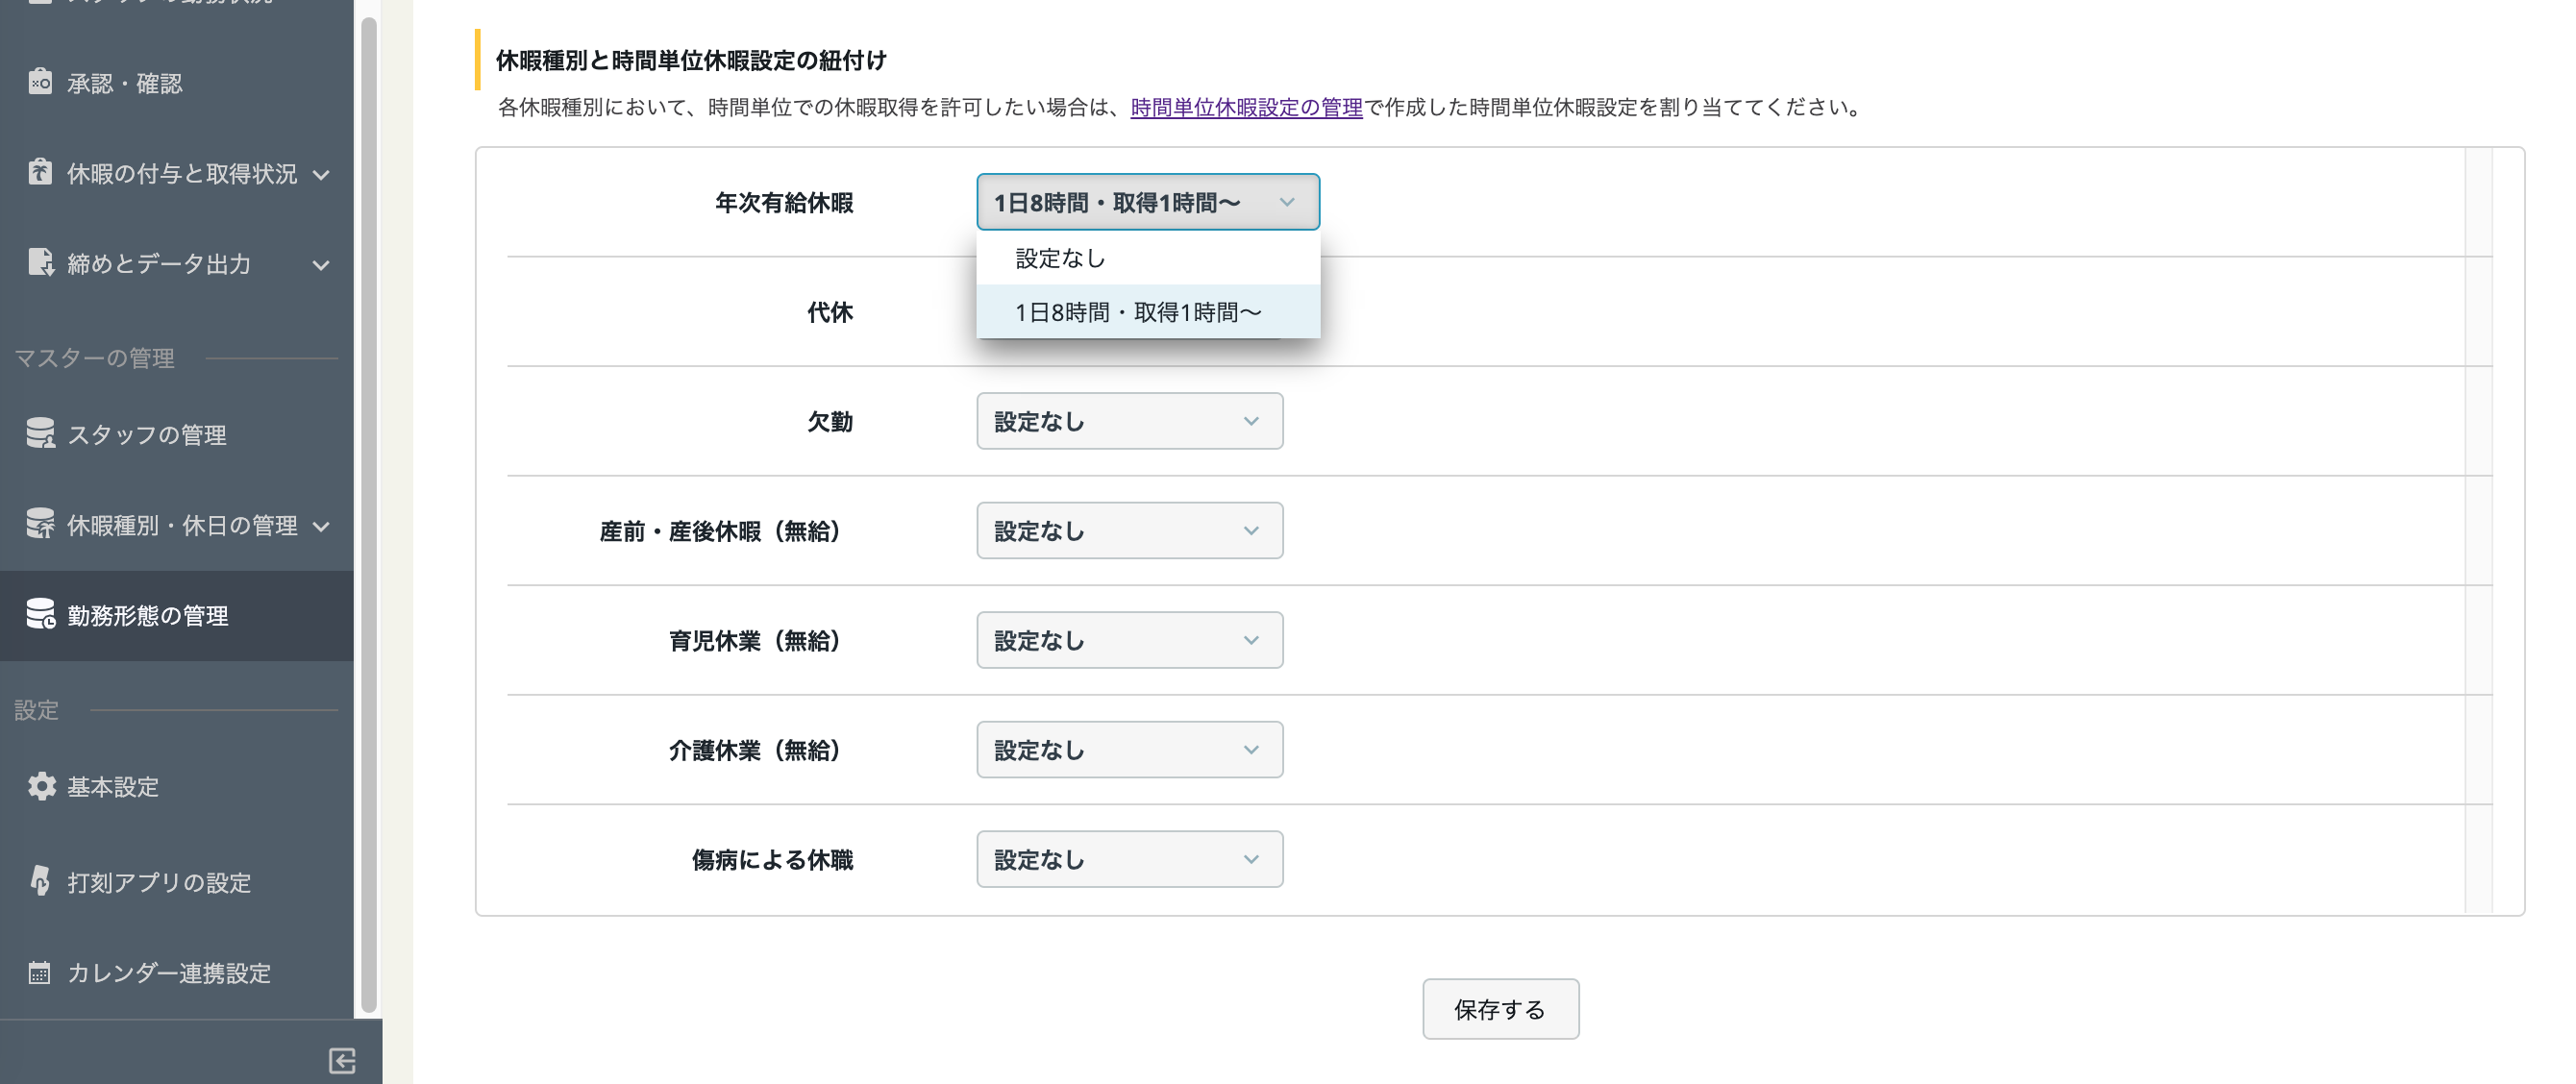Image resolution: width=2576 pixels, height=1084 pixels.
Task: Open 打刻アプリの設定 menu item
Action: click(x=177, y=882)
